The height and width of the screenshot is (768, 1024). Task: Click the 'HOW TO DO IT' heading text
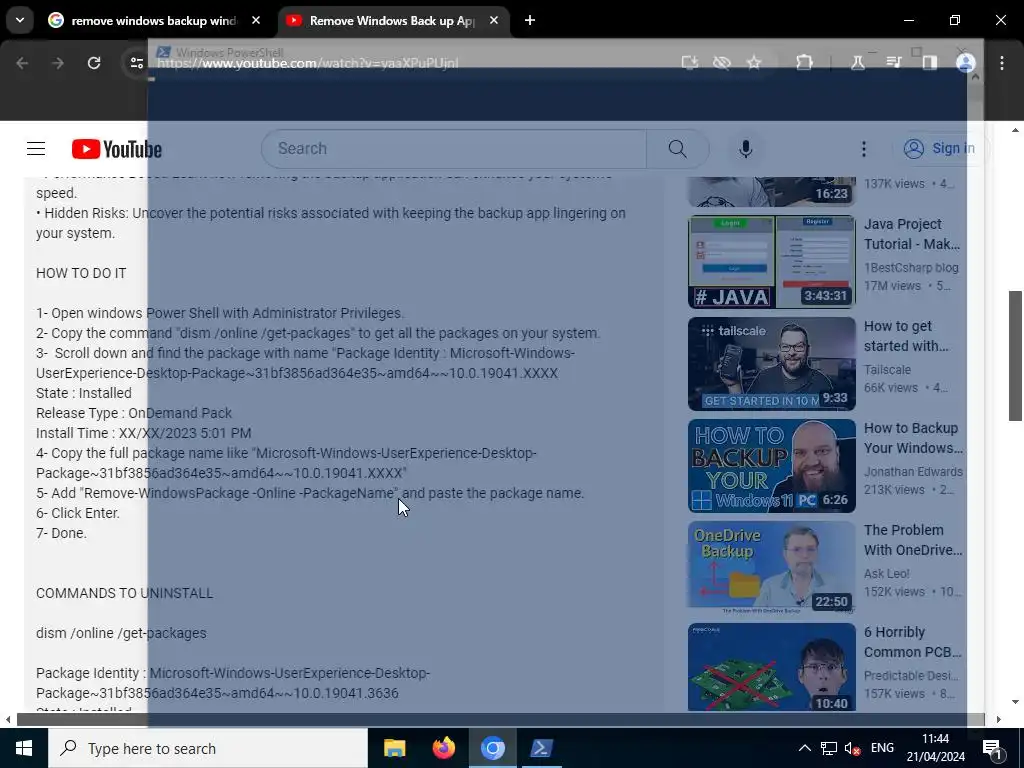(x=81, y=273)
